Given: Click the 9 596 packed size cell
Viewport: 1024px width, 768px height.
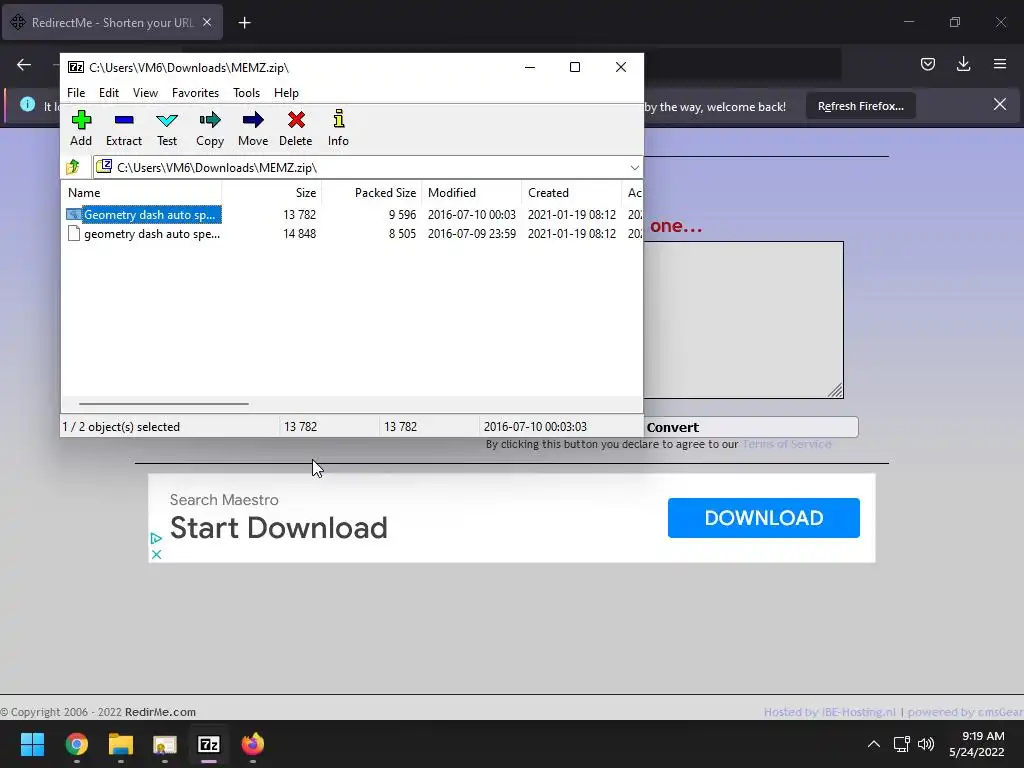Looking at the screenshot, I should [402, 214].
